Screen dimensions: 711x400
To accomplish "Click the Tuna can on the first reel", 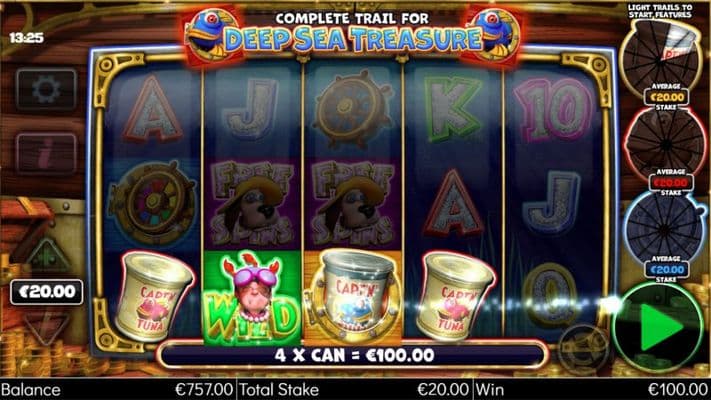I will coord(153,296).
